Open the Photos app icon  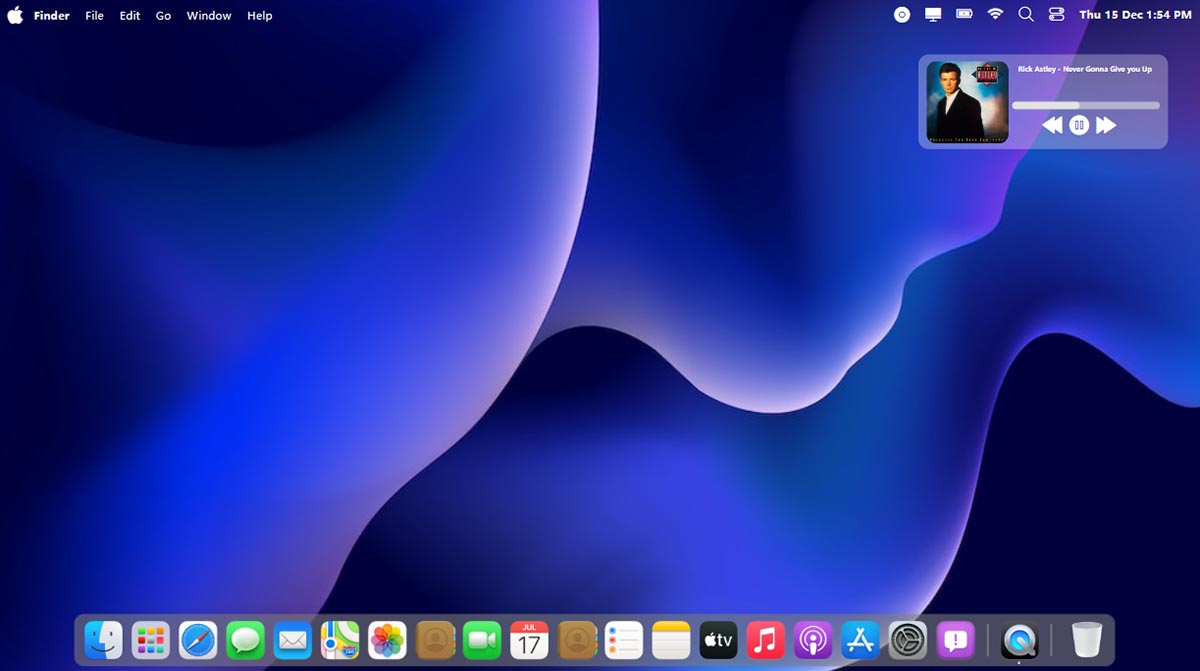[387, 640]
